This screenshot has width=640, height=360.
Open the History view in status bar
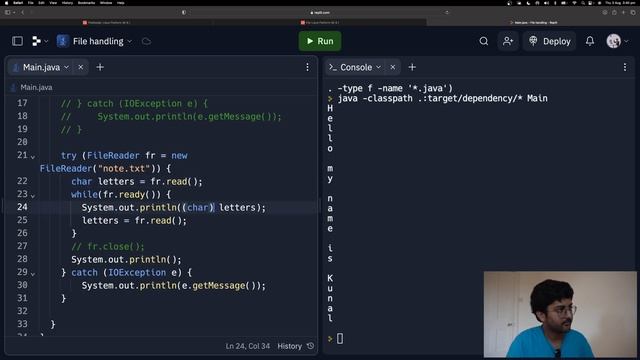(x=296, y=346)
